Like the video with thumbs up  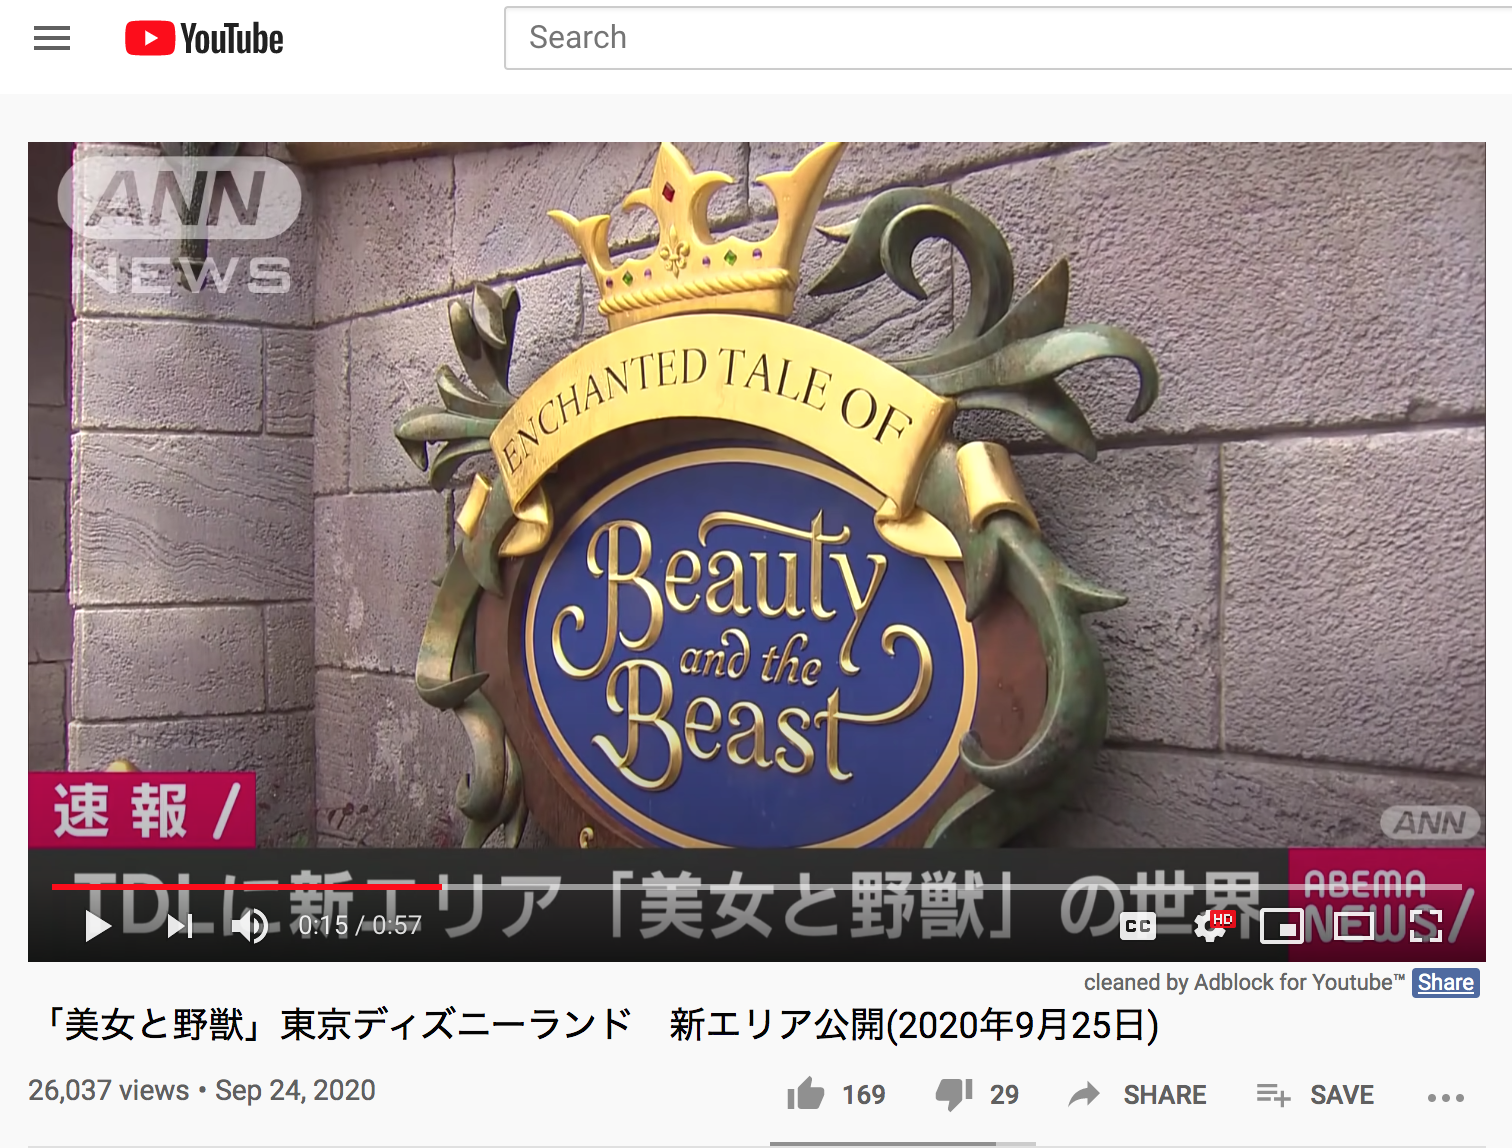click(806, 1095)
